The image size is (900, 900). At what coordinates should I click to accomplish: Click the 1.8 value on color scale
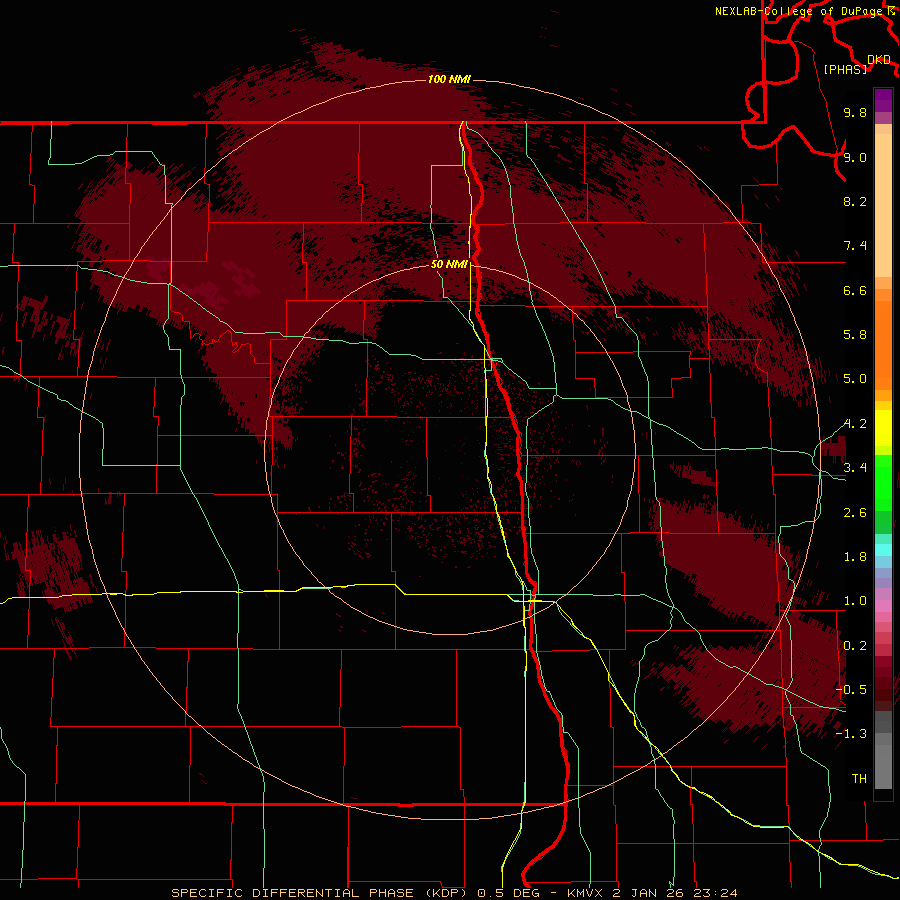pyautogui.click(x=855, y=557)
